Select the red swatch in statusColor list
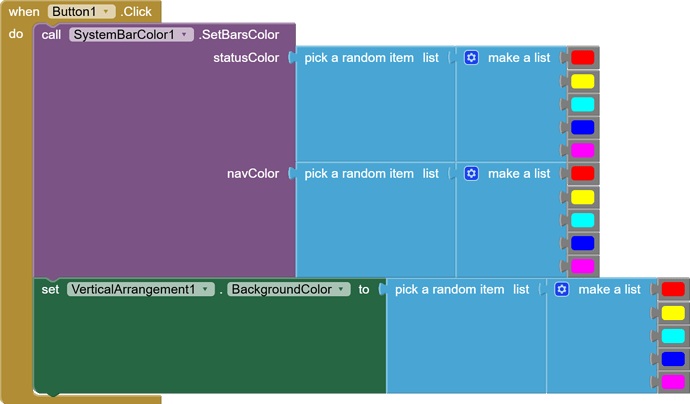The image size is (690, 404). coord(582,58)
